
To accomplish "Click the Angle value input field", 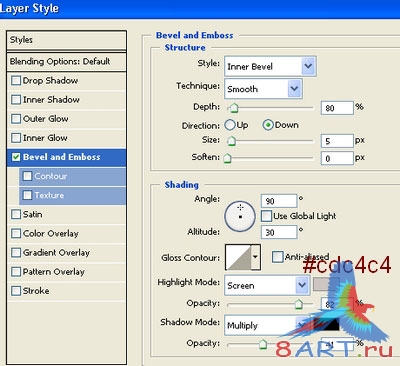I will [279, 201].
